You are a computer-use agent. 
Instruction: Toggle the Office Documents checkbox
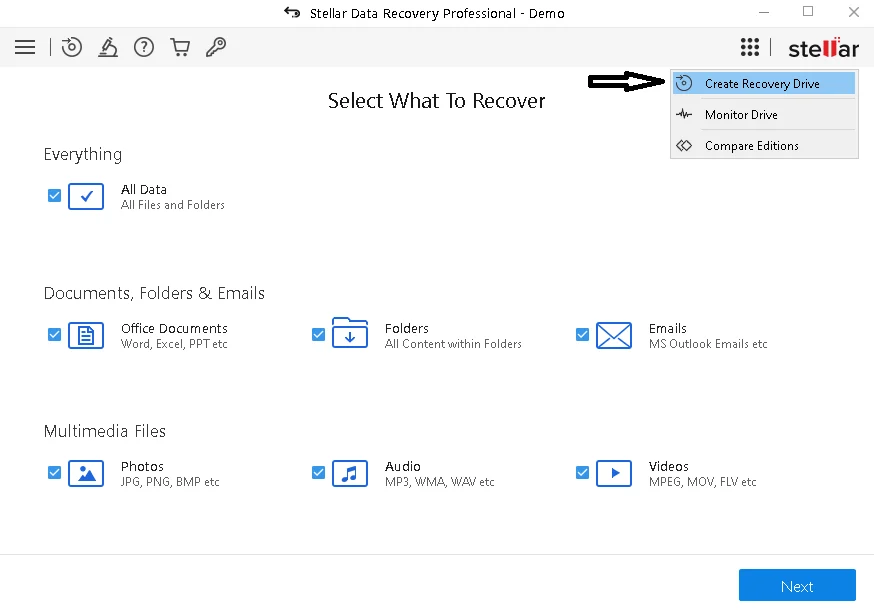(x=55, y=334)
